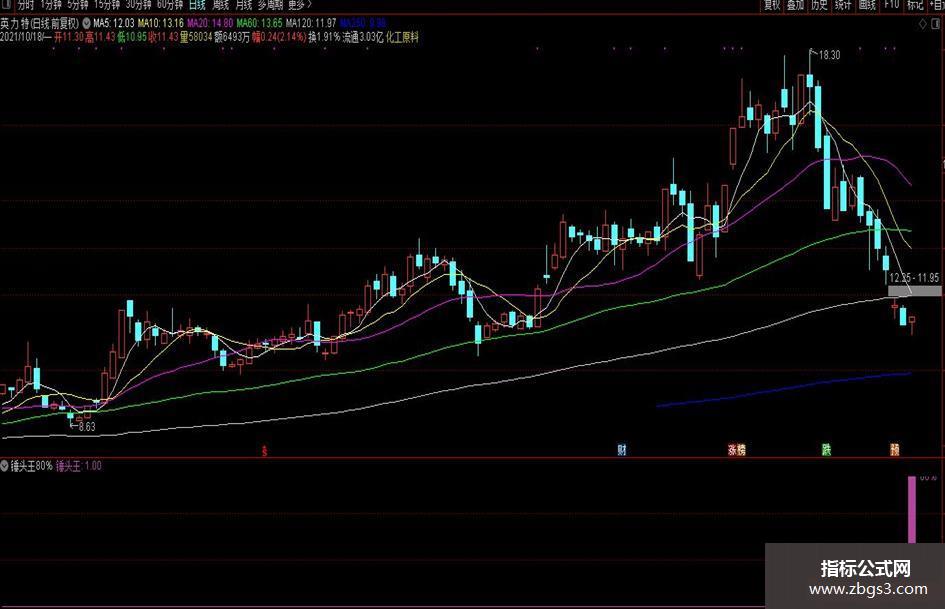The image size is (945, 609).
Task: Select the 30分钟 period tab
Action: [138, 5]
